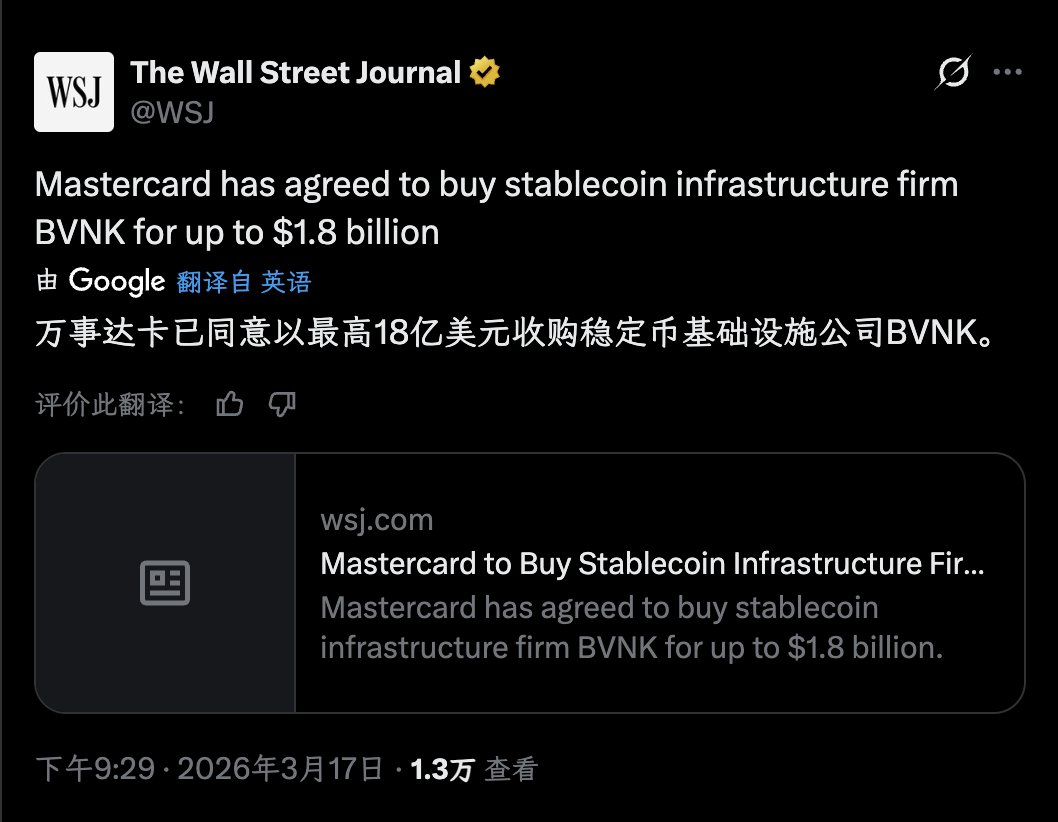1058x822 pixels.
Task: Open The Wall Street Journal display name
Action: [x=296, y=73]
